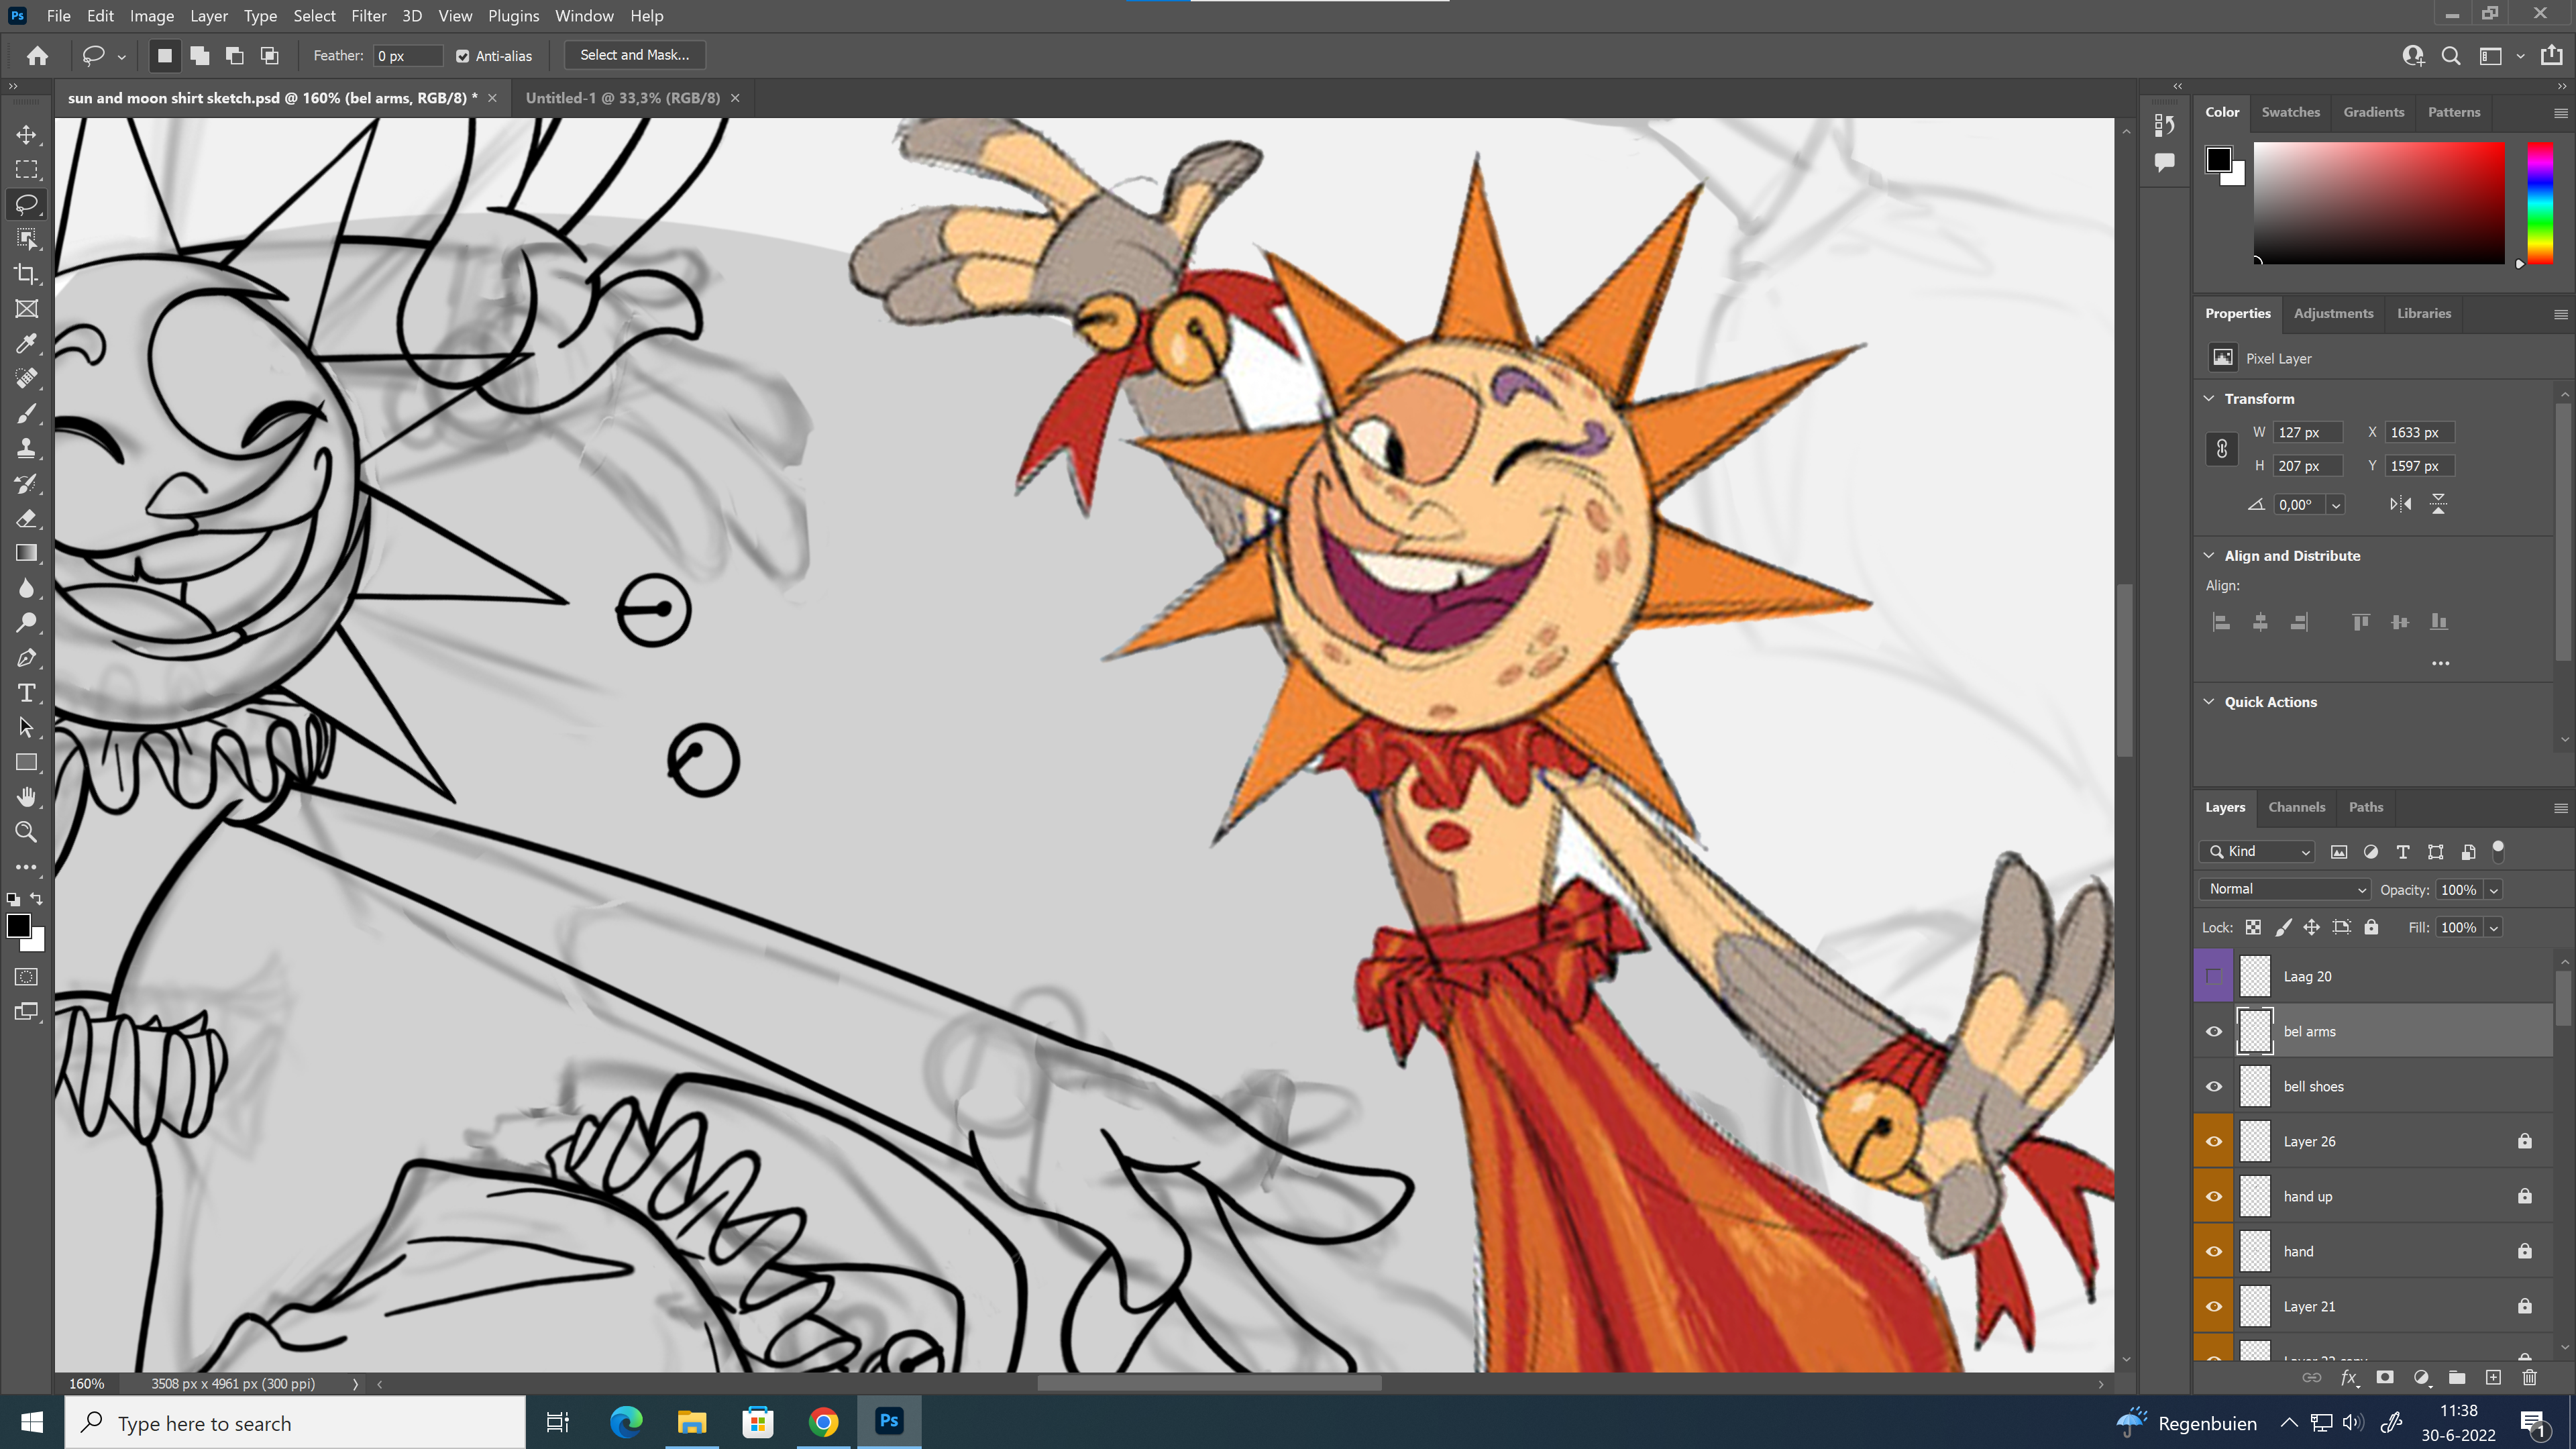The image size is (2576, 1449).
Task: Flip horizontally in the Transform section
Action: 2400,504
